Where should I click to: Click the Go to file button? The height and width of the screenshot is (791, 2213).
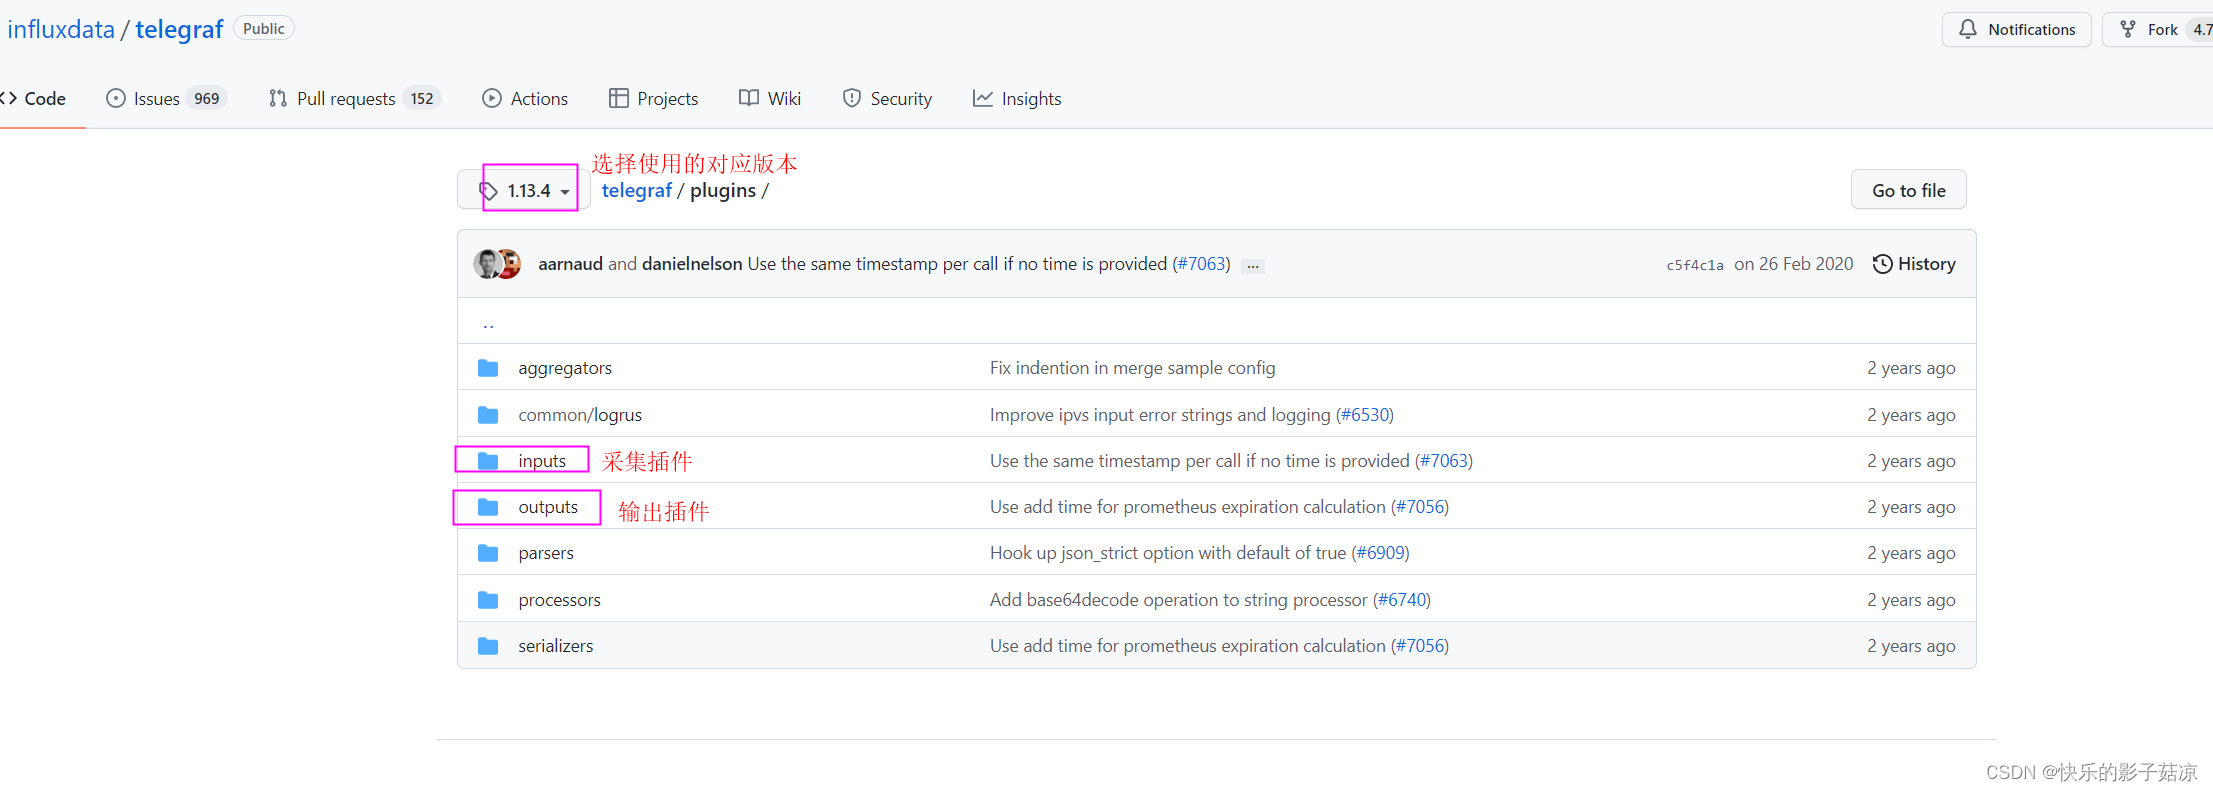tap(1908, 190)
